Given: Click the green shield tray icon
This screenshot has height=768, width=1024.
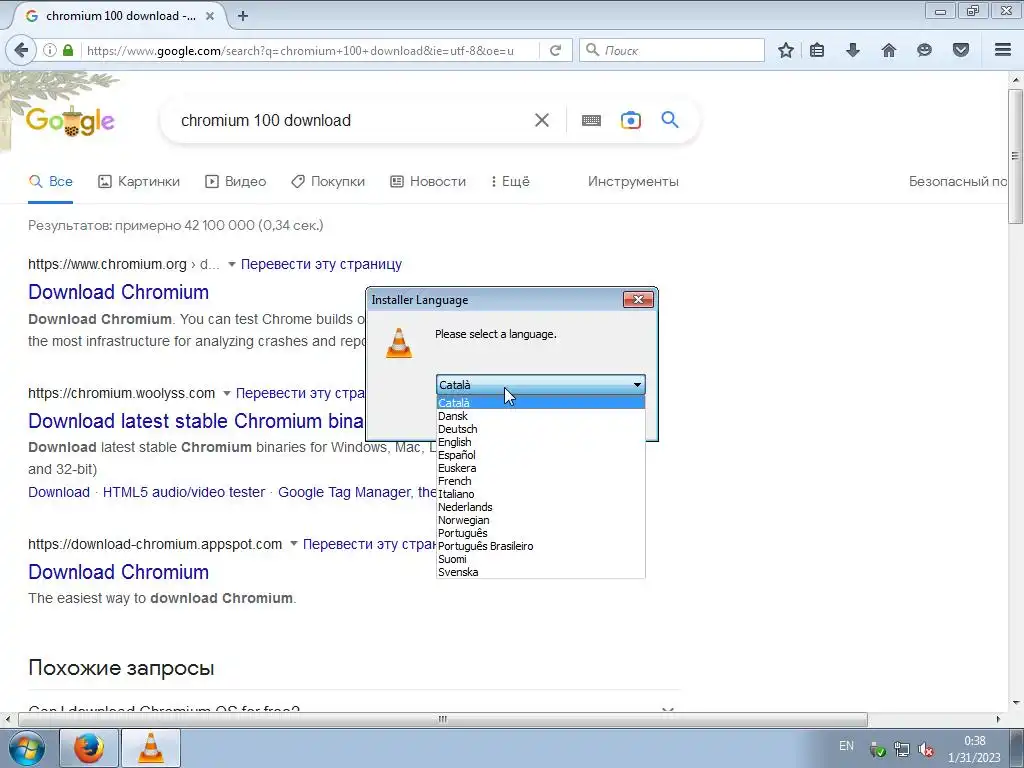Looking at the screenshot, I should coord(878,749).
